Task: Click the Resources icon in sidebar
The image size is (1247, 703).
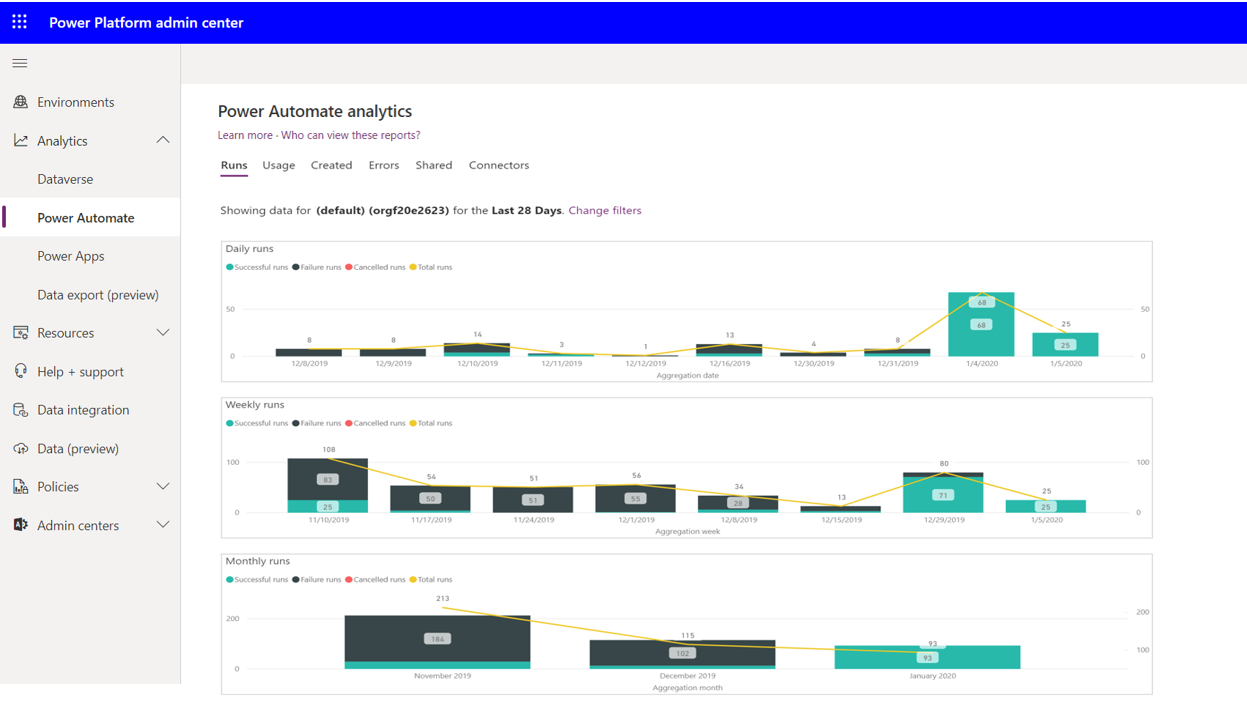Action: pos(20,333)
